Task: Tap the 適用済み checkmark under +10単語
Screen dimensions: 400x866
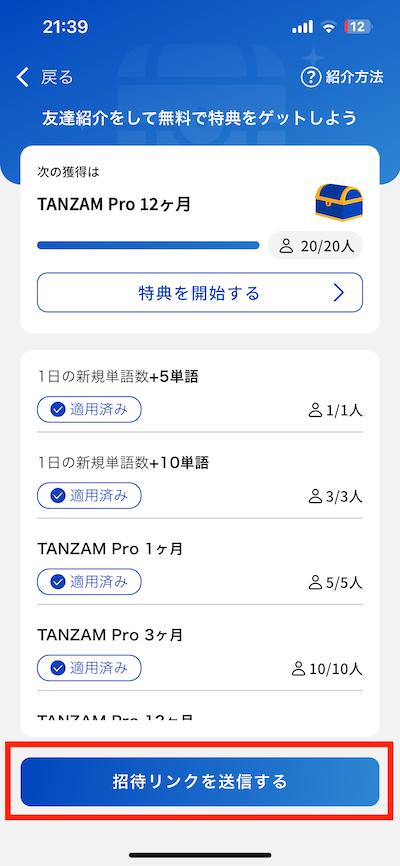Action: pyautogui.click(x=57, y=495)
